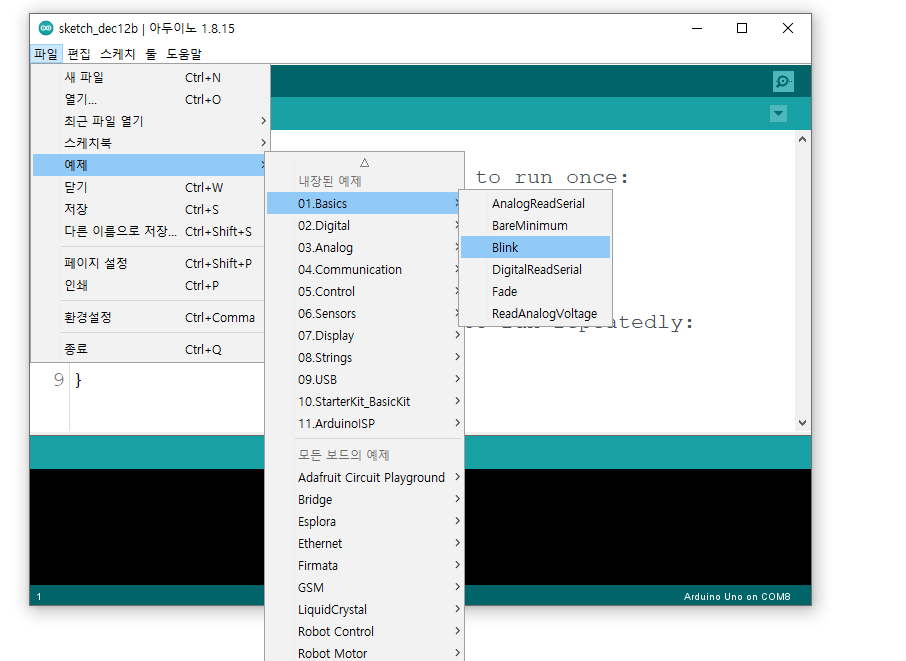Open Adafruit Circuit Playground examples
Image resolution: width=906 pixels, height=661 pixels.
(x=364, y=477)
